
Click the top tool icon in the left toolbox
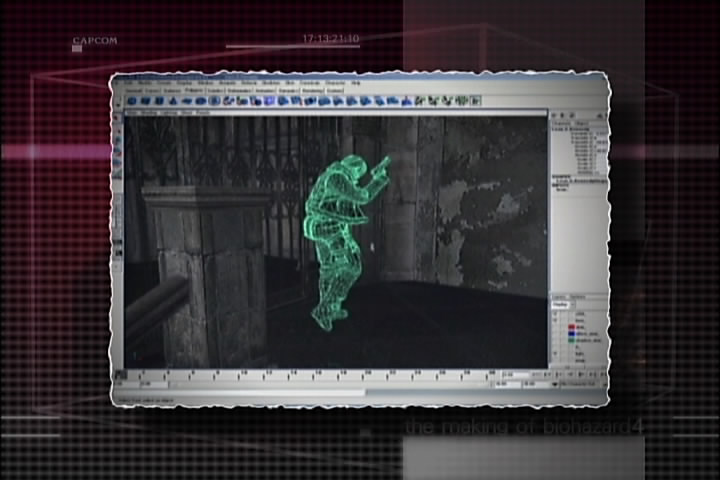118,124
